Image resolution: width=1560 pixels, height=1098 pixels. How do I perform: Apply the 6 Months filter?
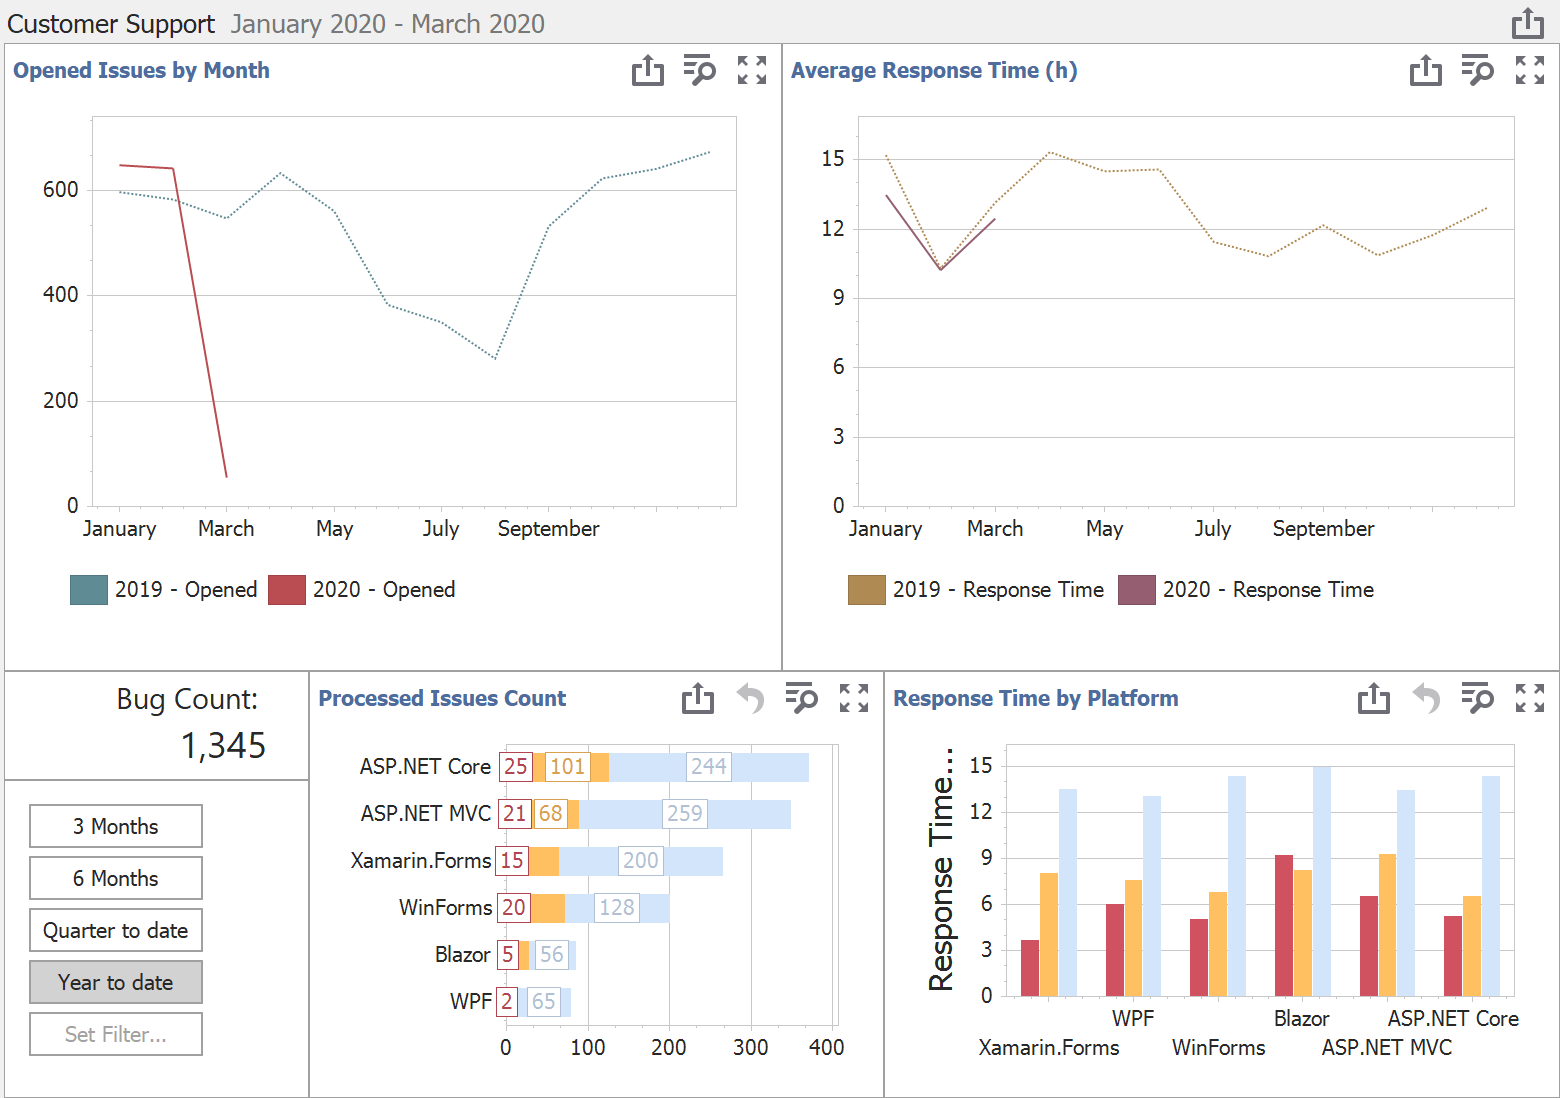click(115, 878)
